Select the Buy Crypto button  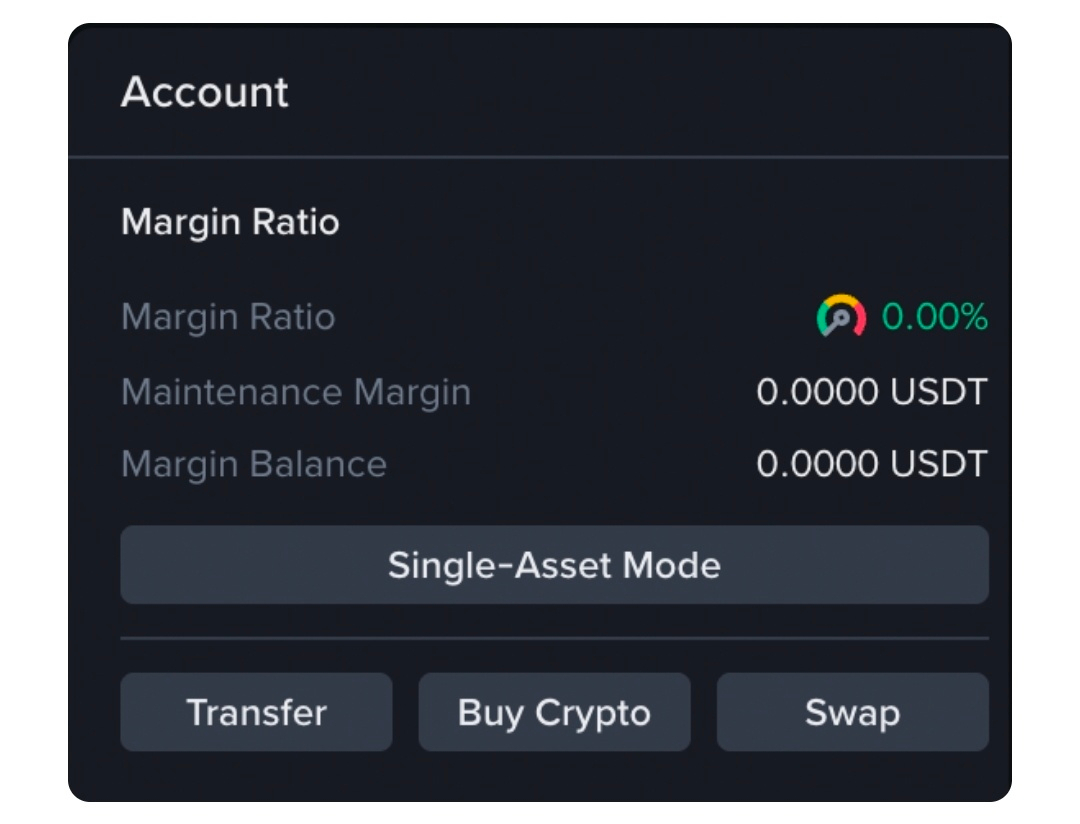point(554,712)
